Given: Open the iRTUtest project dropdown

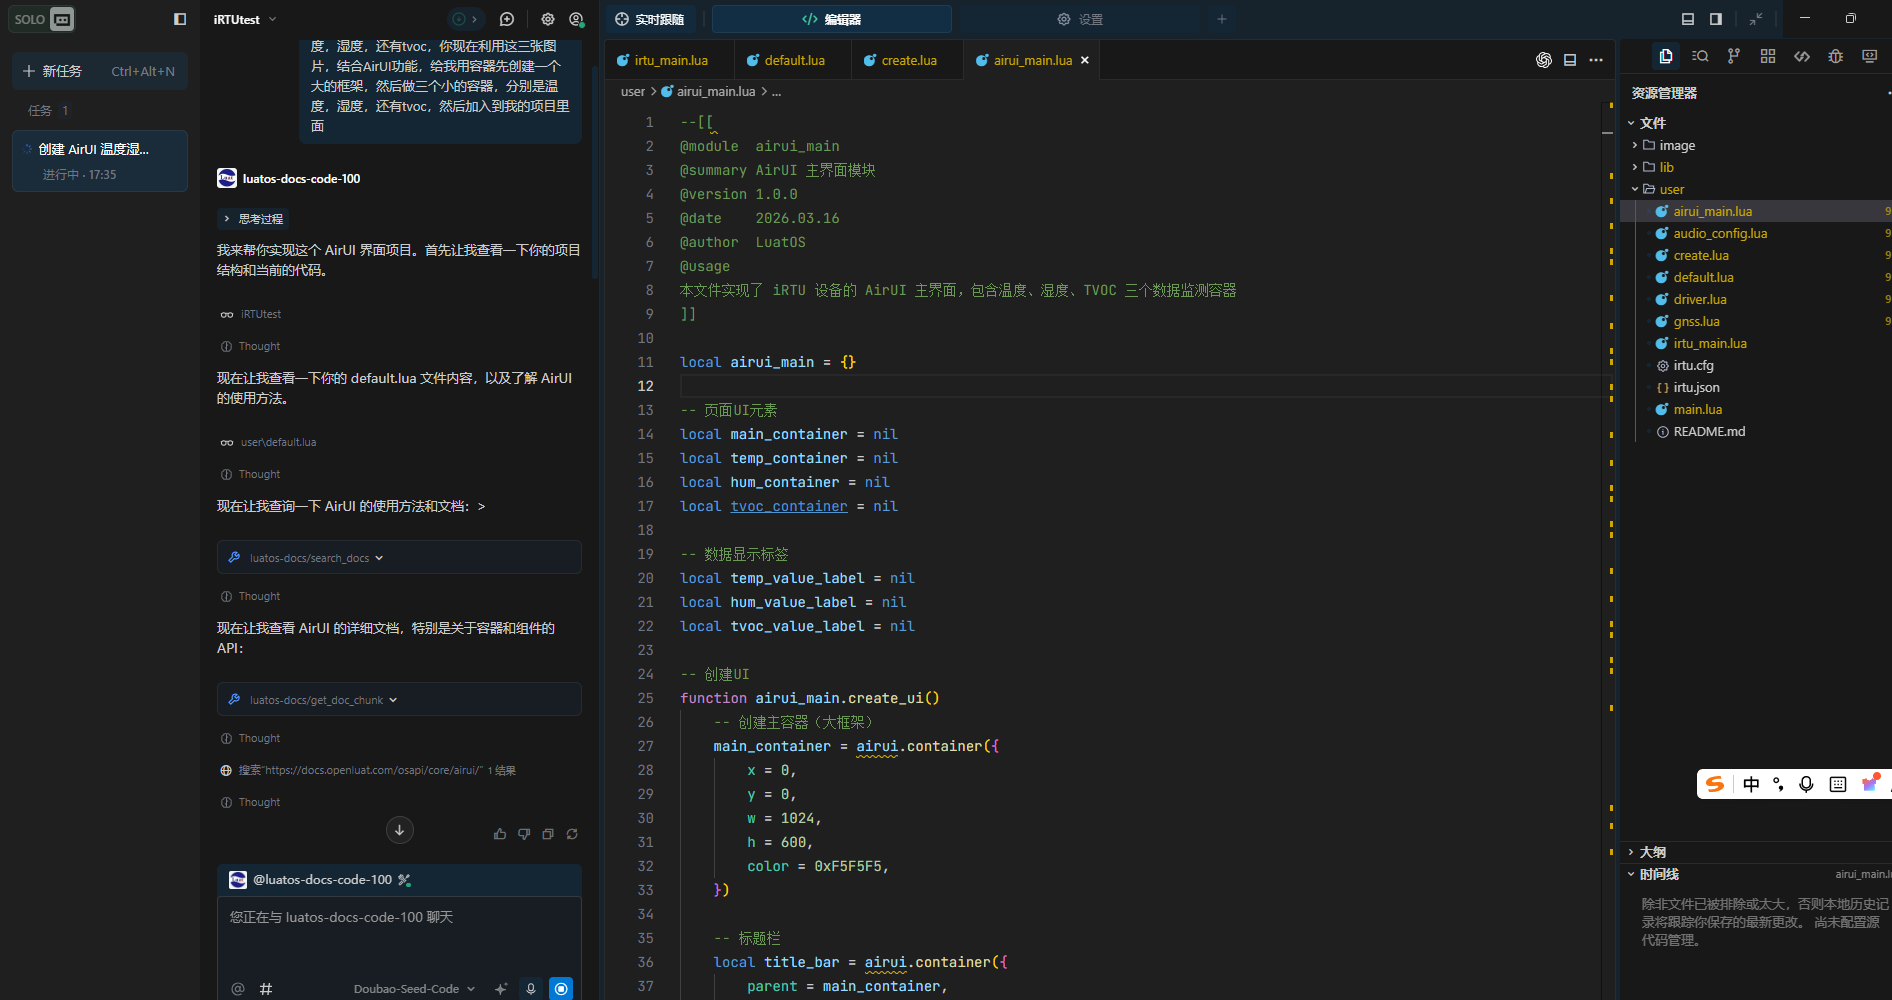Looking at the screenshot, I should pyautogui.click(x=245, y=19).
